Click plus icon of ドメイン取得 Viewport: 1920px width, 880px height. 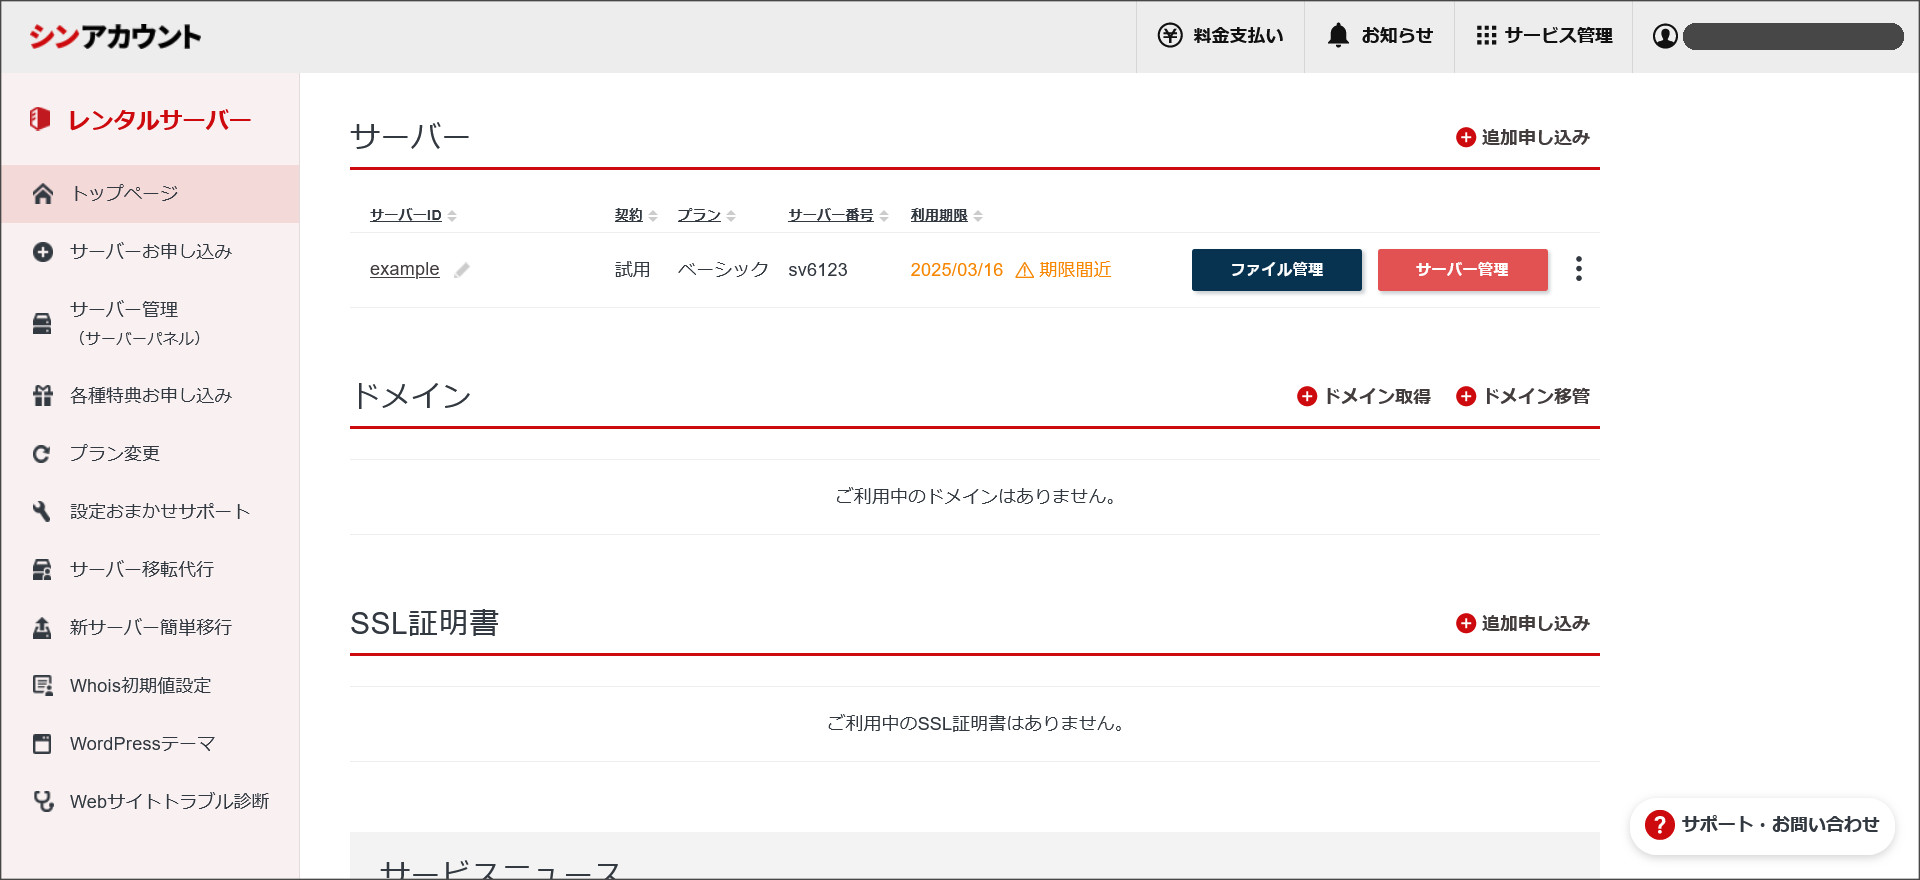click(x=1307, y=397)
